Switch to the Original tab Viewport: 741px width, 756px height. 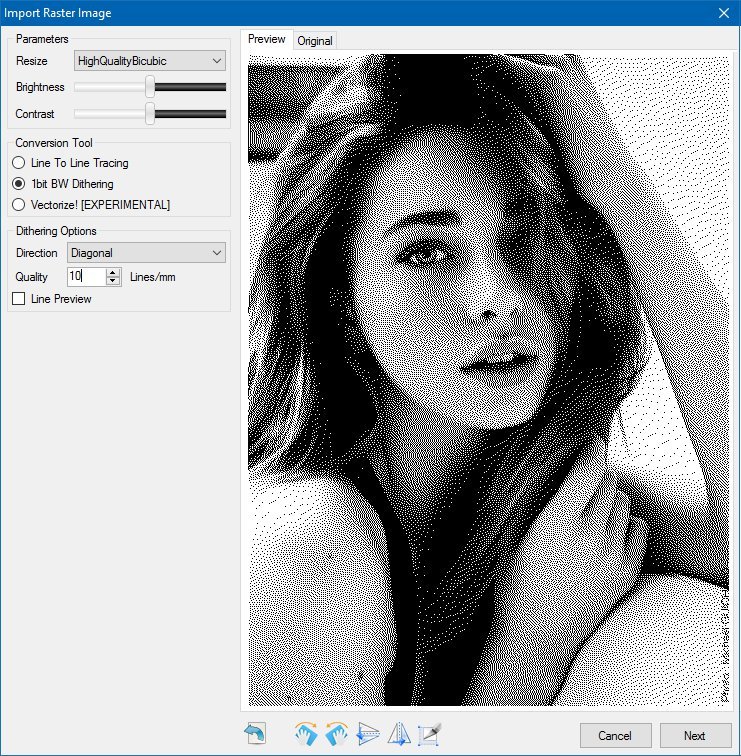[315, 41]
